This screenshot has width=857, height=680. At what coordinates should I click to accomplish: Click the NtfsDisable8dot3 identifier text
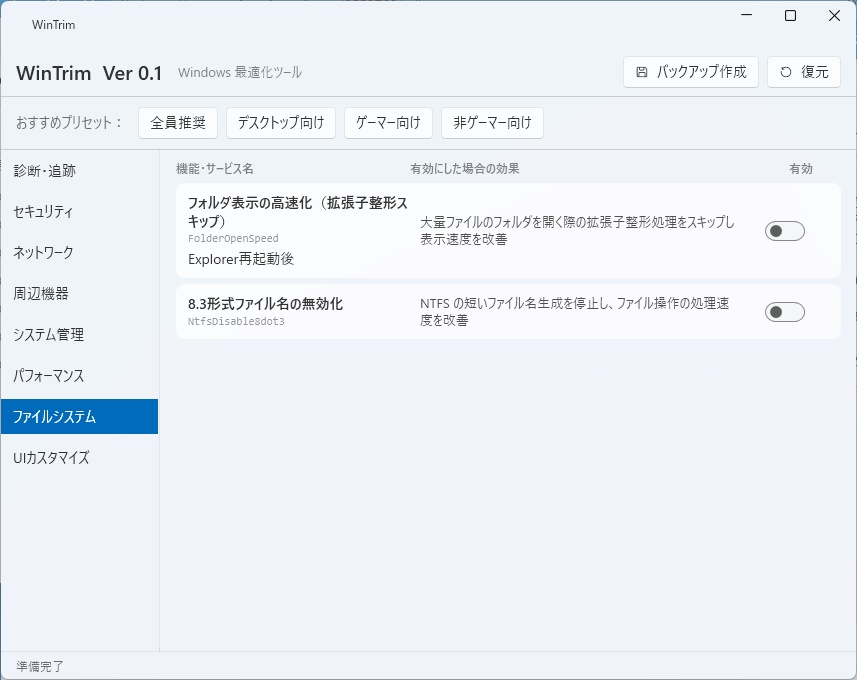coord(236,321)
